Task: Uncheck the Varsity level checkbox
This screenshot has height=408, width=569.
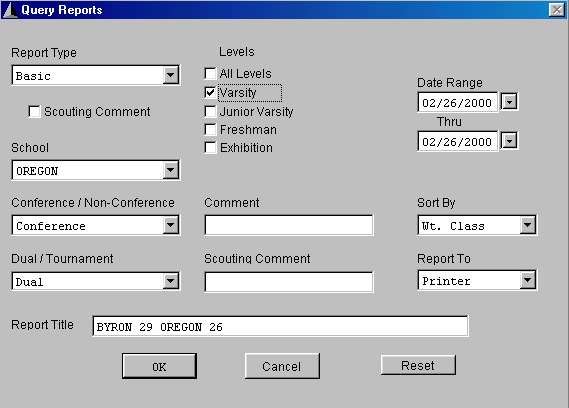Action: click(210, 93)
